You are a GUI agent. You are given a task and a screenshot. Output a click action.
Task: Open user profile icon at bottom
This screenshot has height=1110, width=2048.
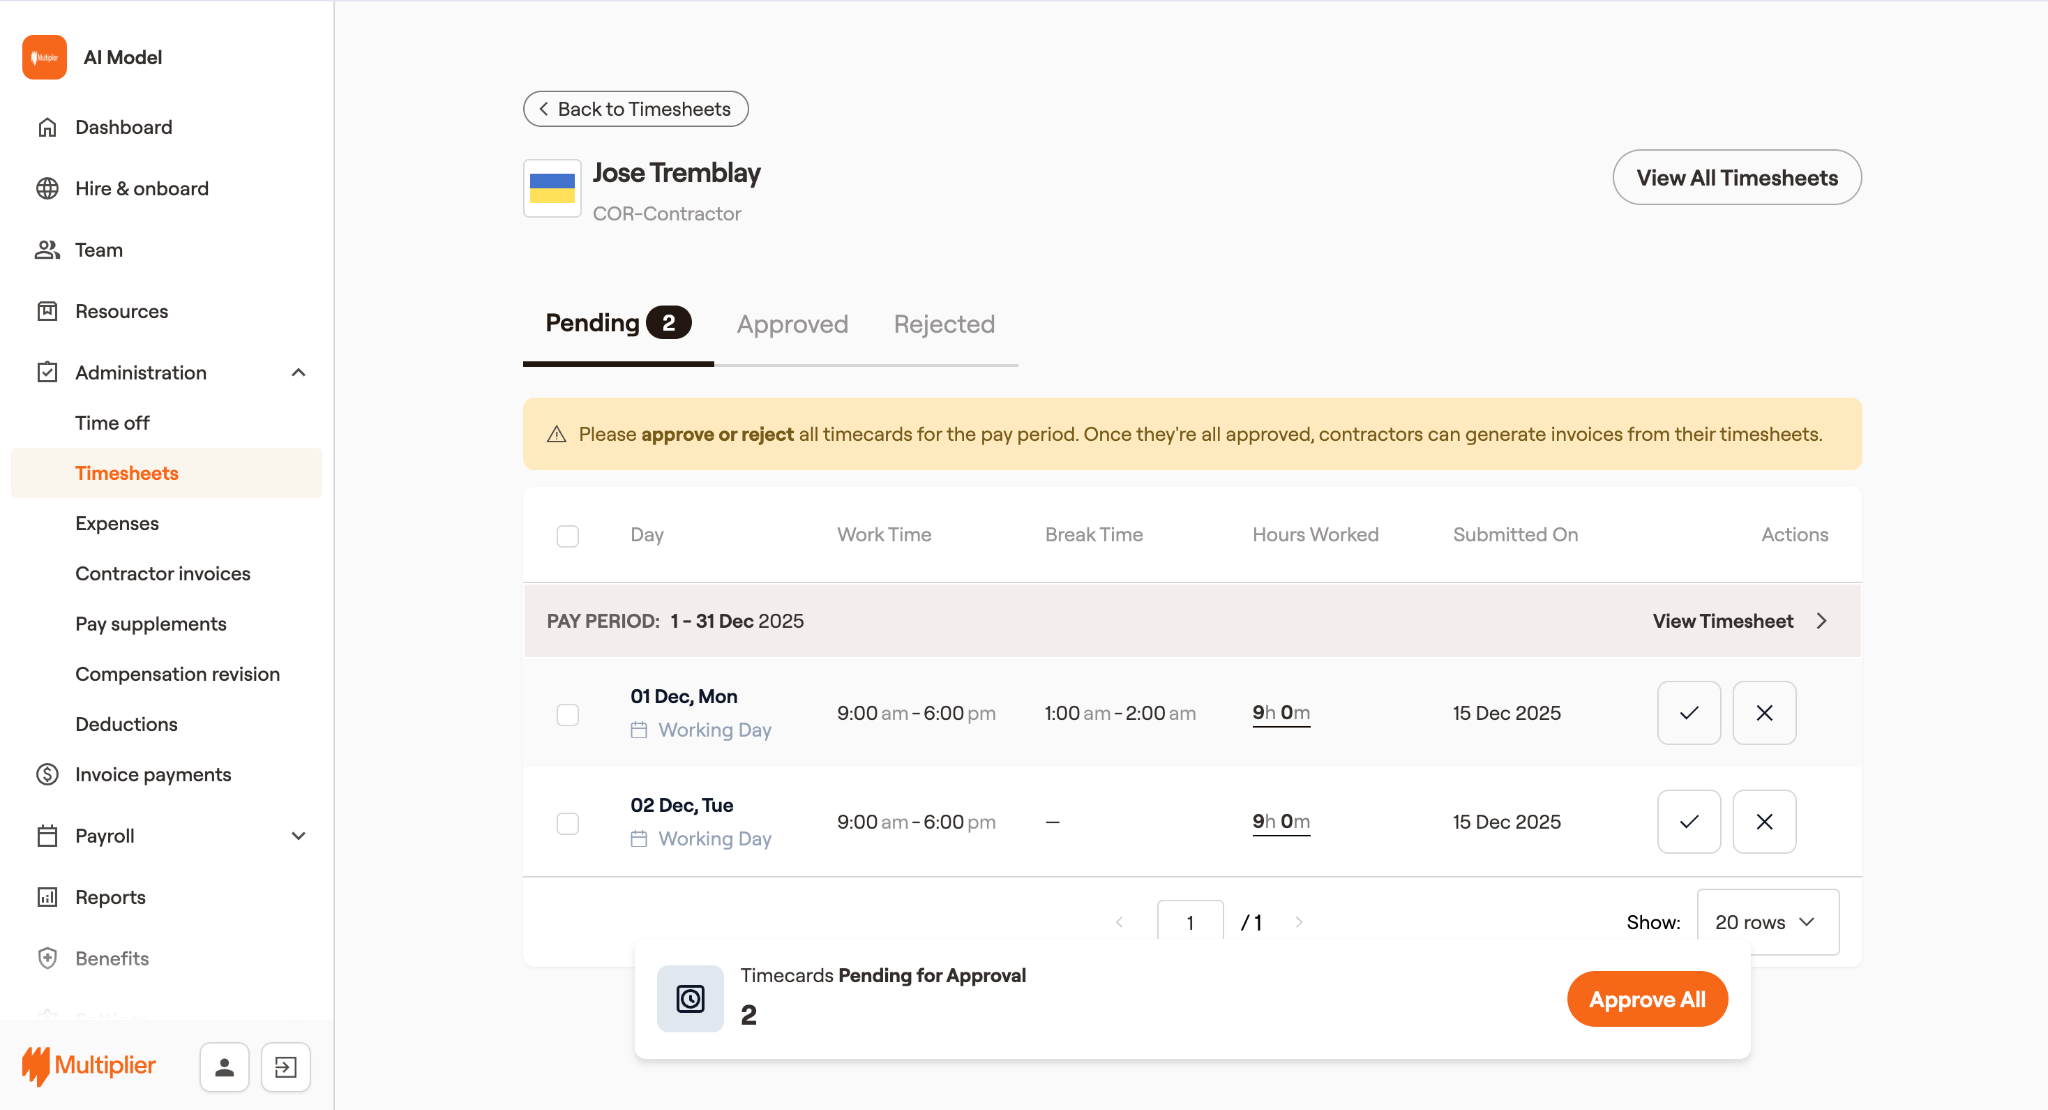point(224,1067)
